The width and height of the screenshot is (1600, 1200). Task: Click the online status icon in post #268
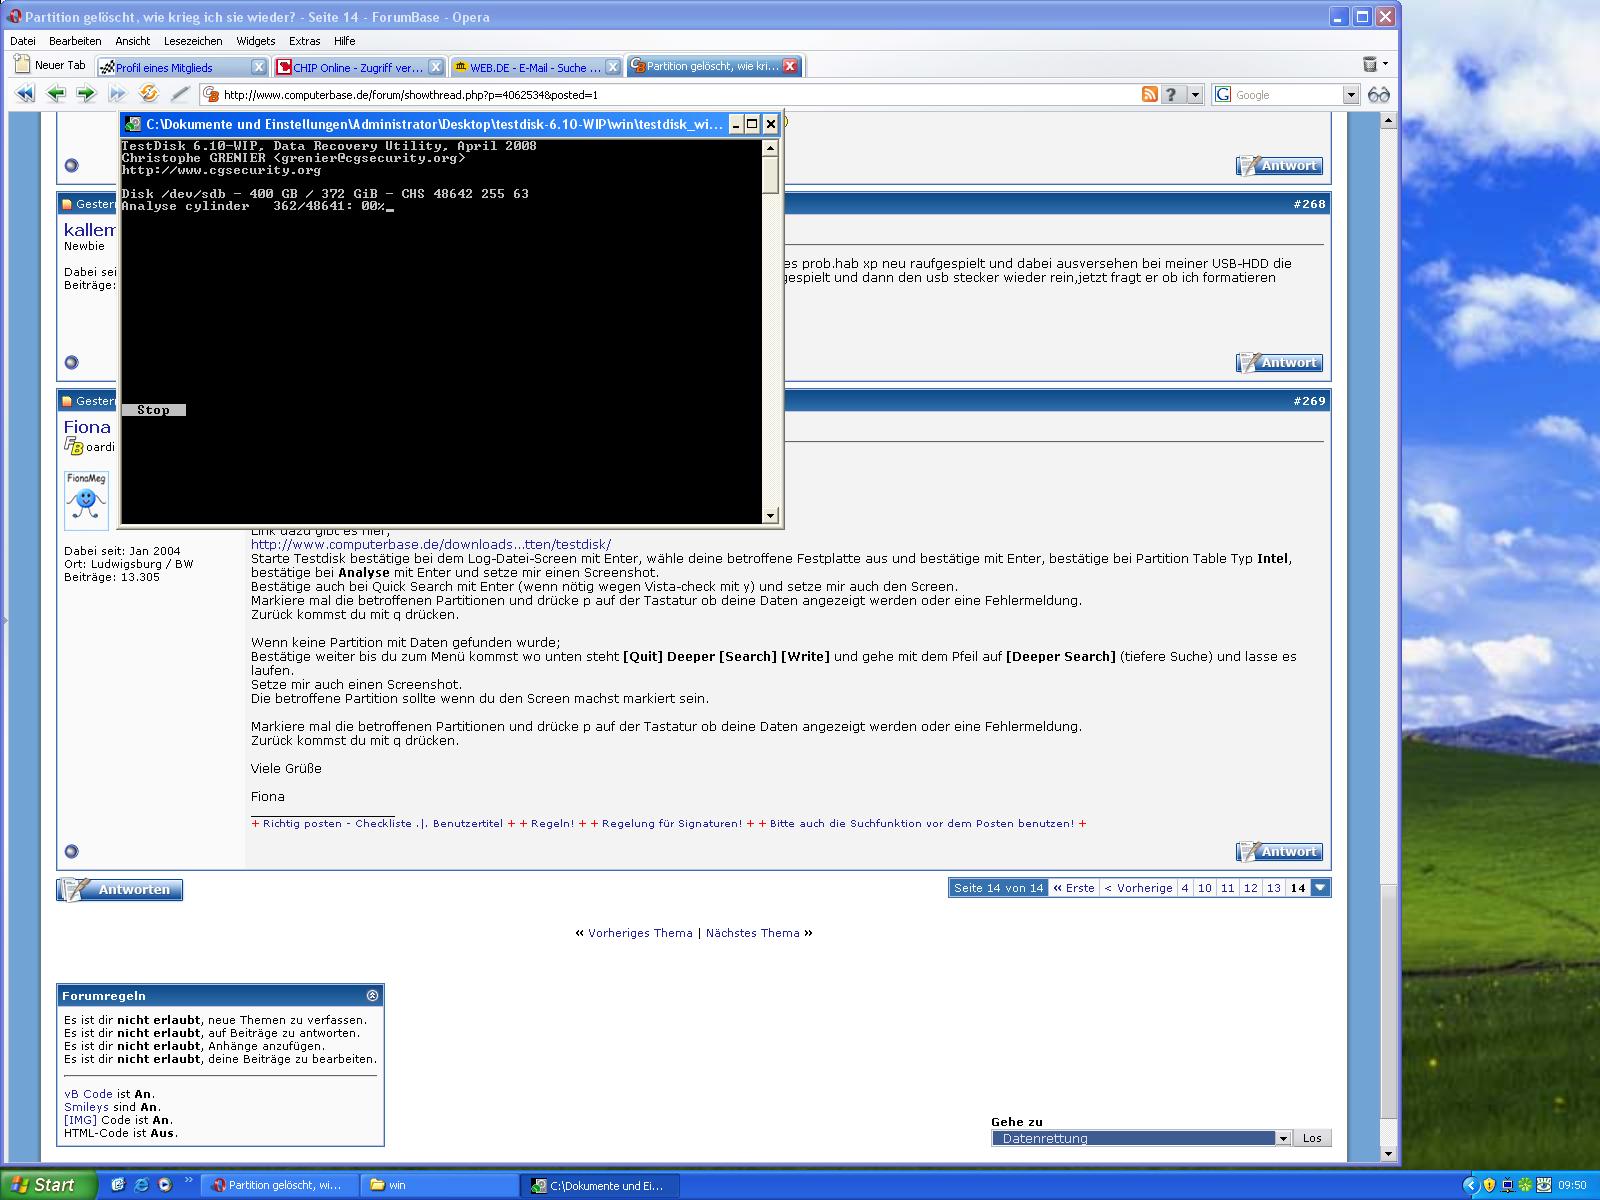[71, 362]
